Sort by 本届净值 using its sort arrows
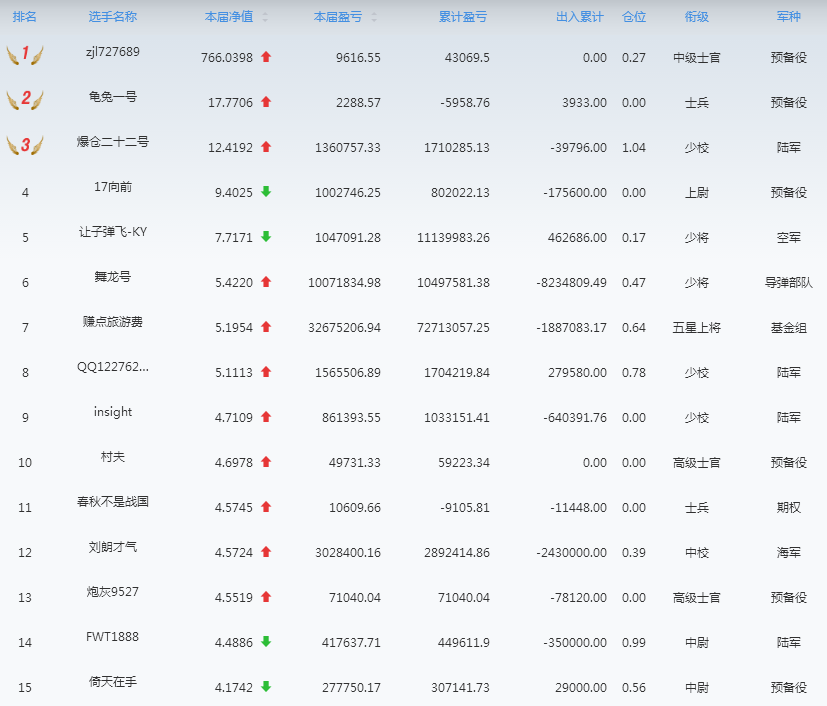 [265, 17]
